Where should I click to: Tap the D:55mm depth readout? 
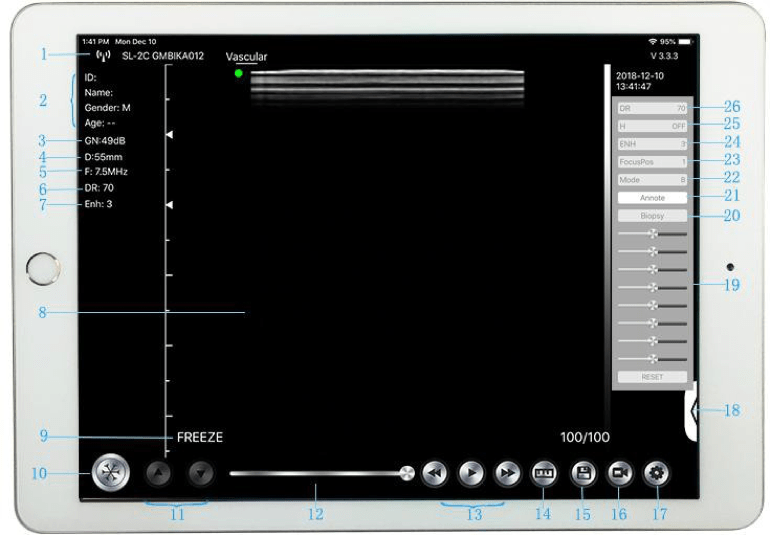click(x=103, y=157)
